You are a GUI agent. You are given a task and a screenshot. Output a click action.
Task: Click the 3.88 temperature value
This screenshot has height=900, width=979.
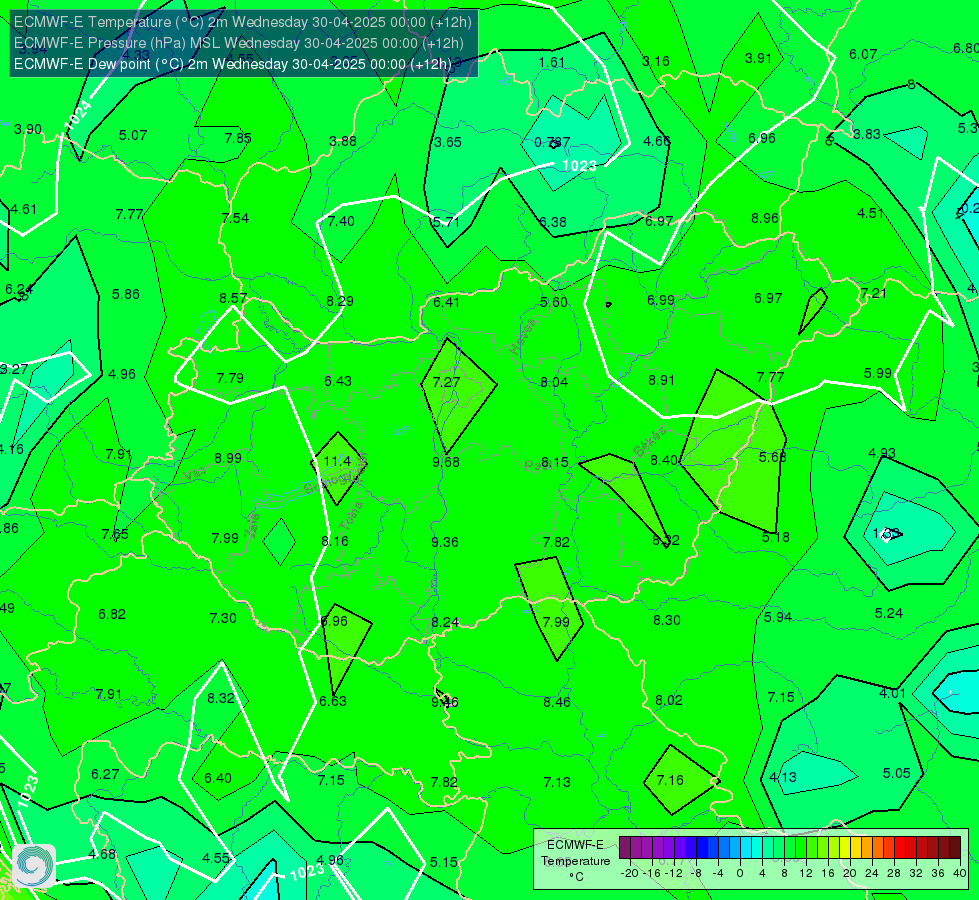343,141
